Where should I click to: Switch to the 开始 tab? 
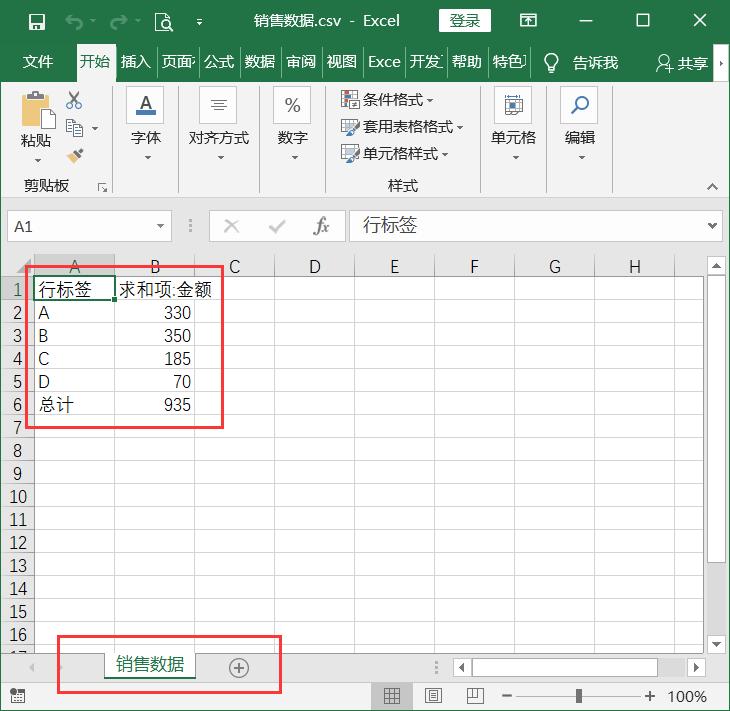(x=95, y=61)
